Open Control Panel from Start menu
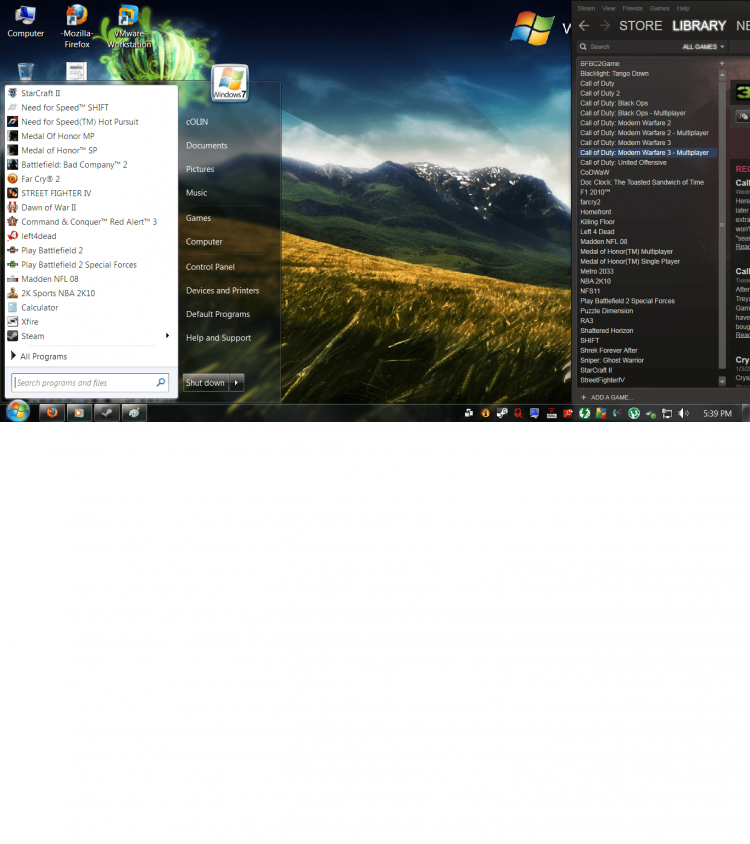The width and height of the screenshot is (750, 844). click(210, 267)
